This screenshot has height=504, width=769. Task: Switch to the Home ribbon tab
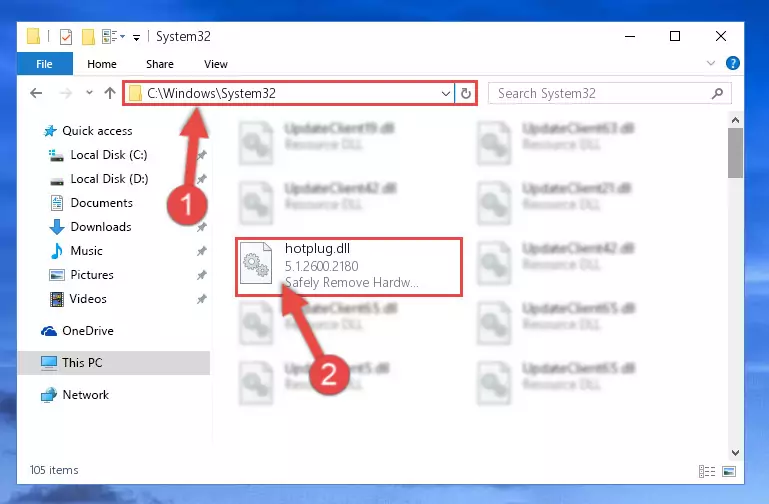(x=102, y=64)
